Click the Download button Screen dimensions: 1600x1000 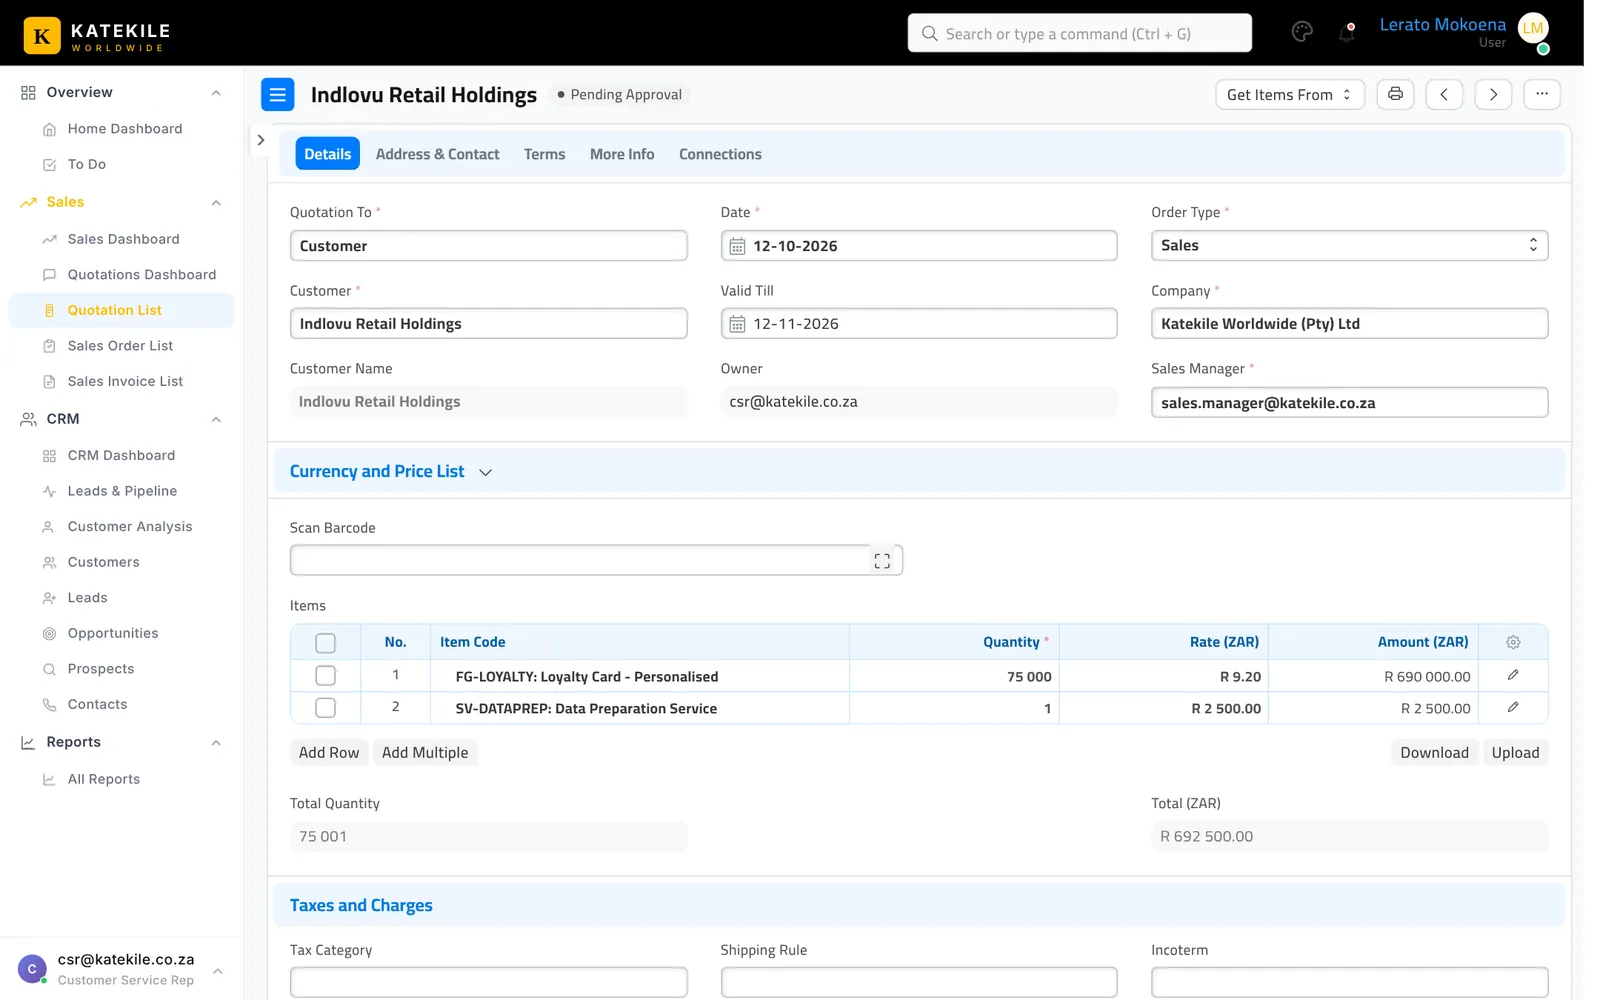point(1434,753)
